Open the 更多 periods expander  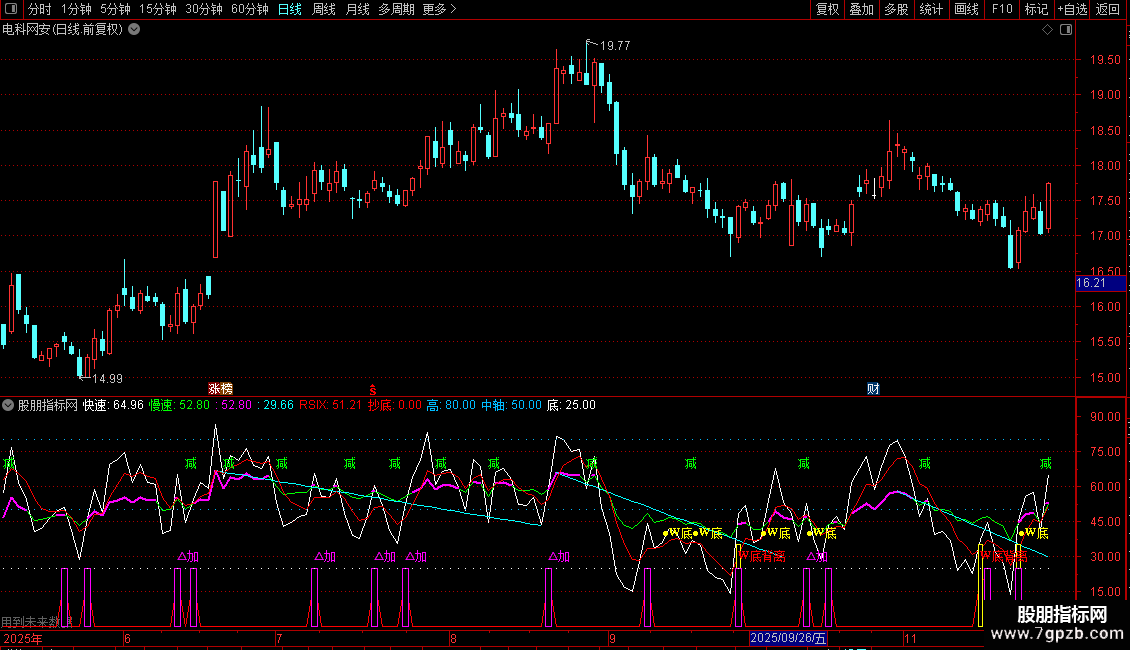[439, 10]
